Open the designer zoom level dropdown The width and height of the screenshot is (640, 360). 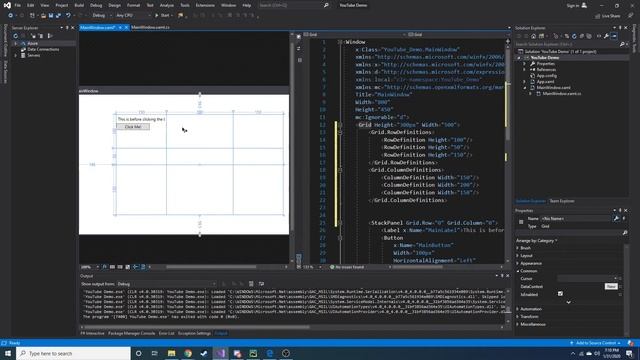pos(90,267)
